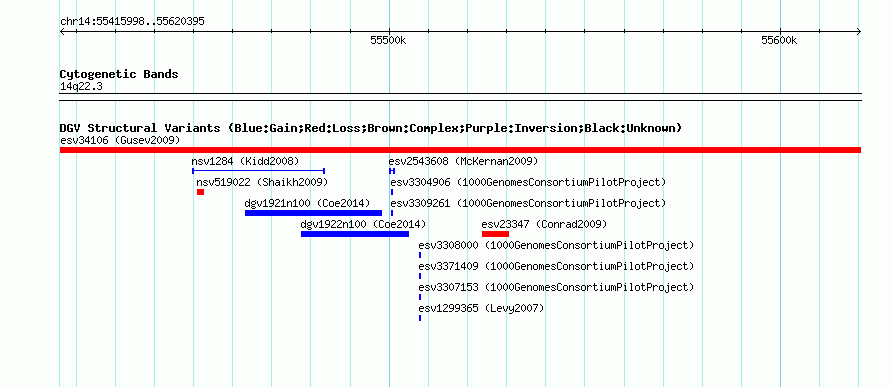Click the dgv1921n100 (Coe2014) label
Viewport: 890px width, 387px height.
click(x=307, y=203)
